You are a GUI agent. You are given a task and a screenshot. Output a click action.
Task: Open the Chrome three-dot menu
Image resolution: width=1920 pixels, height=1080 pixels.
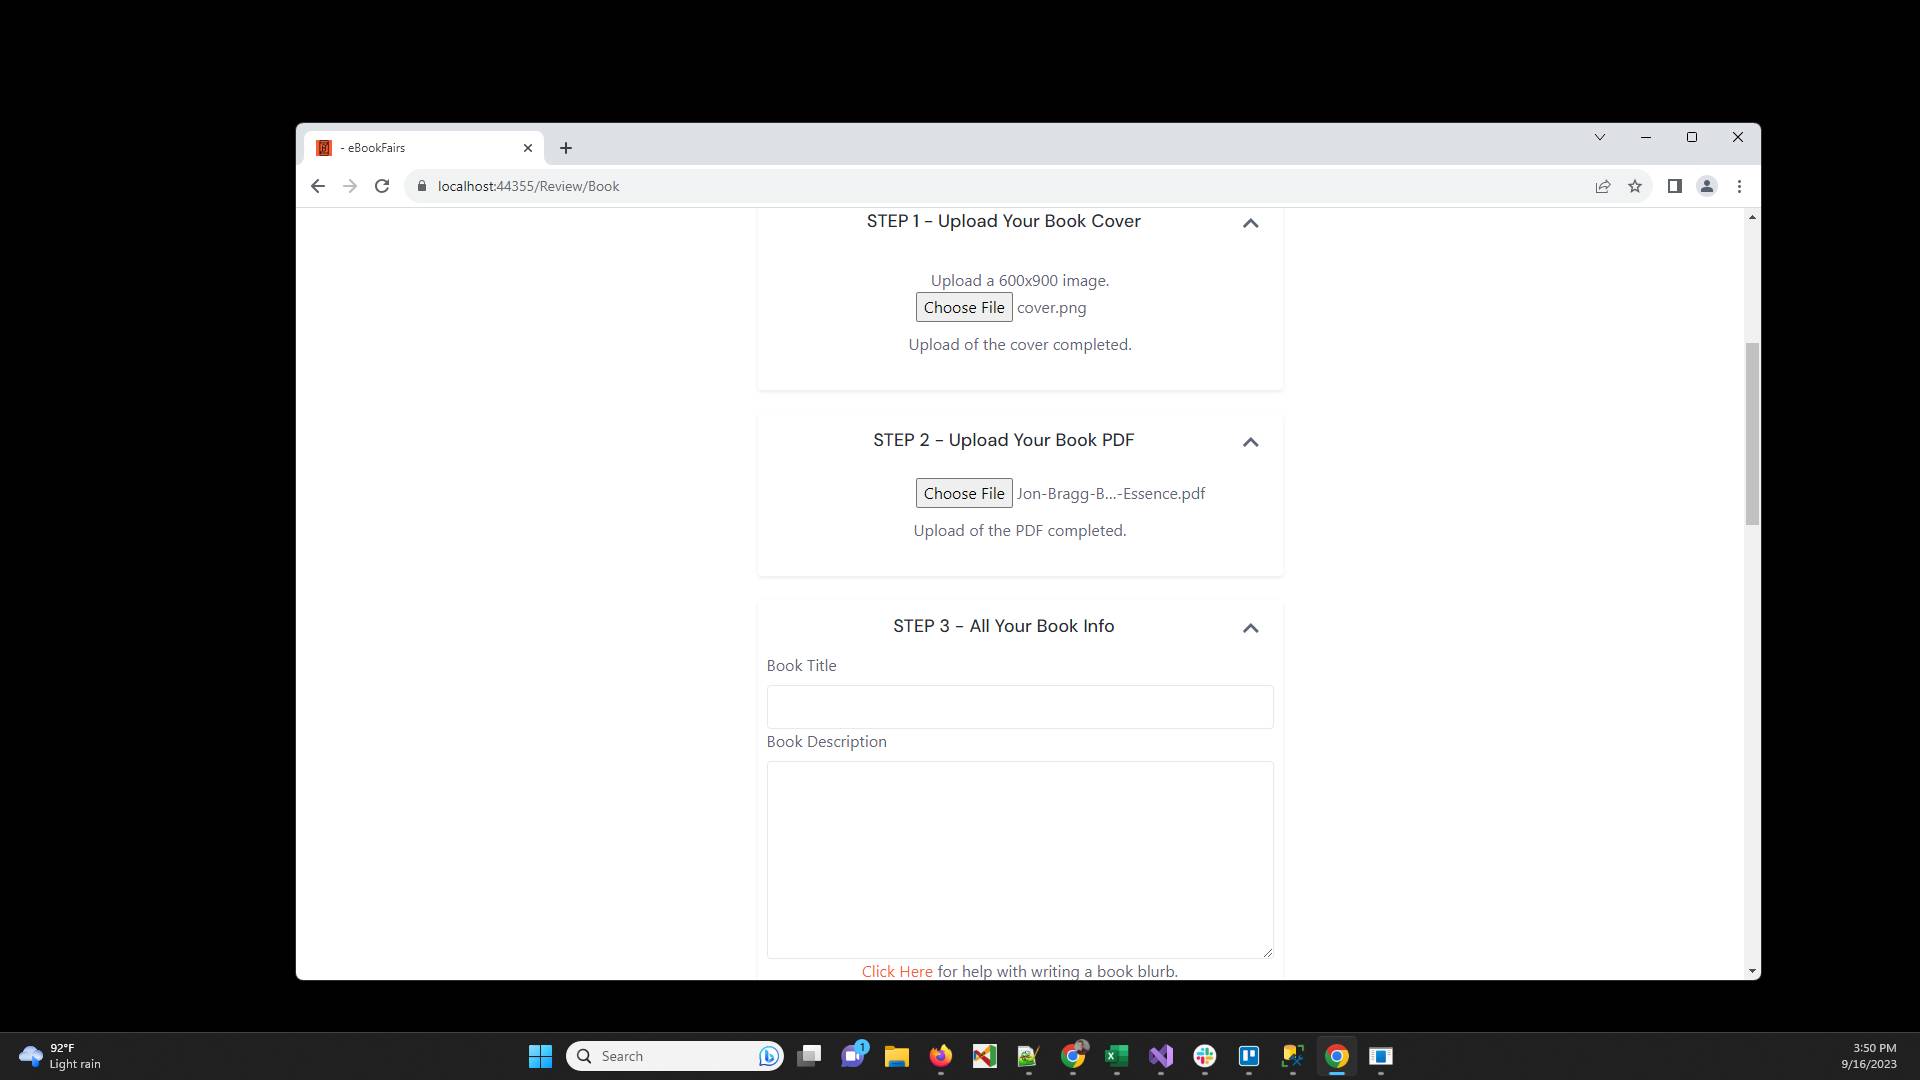click(x=1739, y=186)
